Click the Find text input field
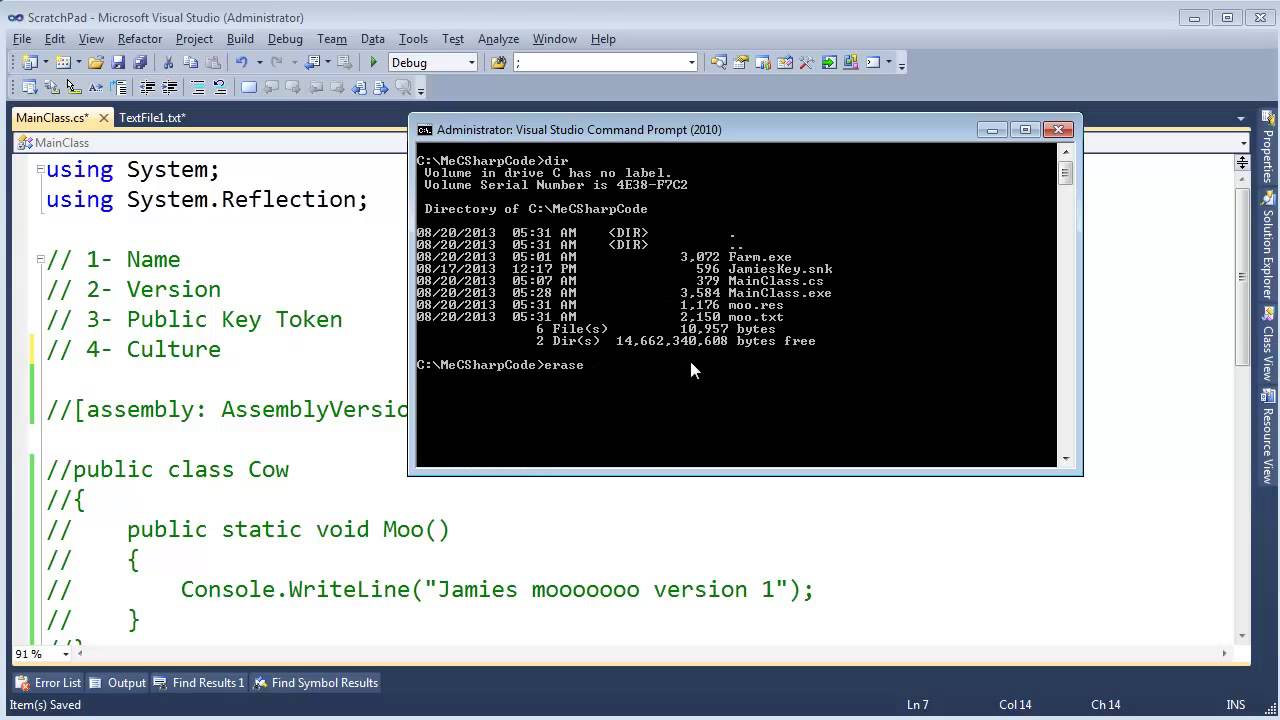Screen dimensions: 1280x720 coord(598,62)
